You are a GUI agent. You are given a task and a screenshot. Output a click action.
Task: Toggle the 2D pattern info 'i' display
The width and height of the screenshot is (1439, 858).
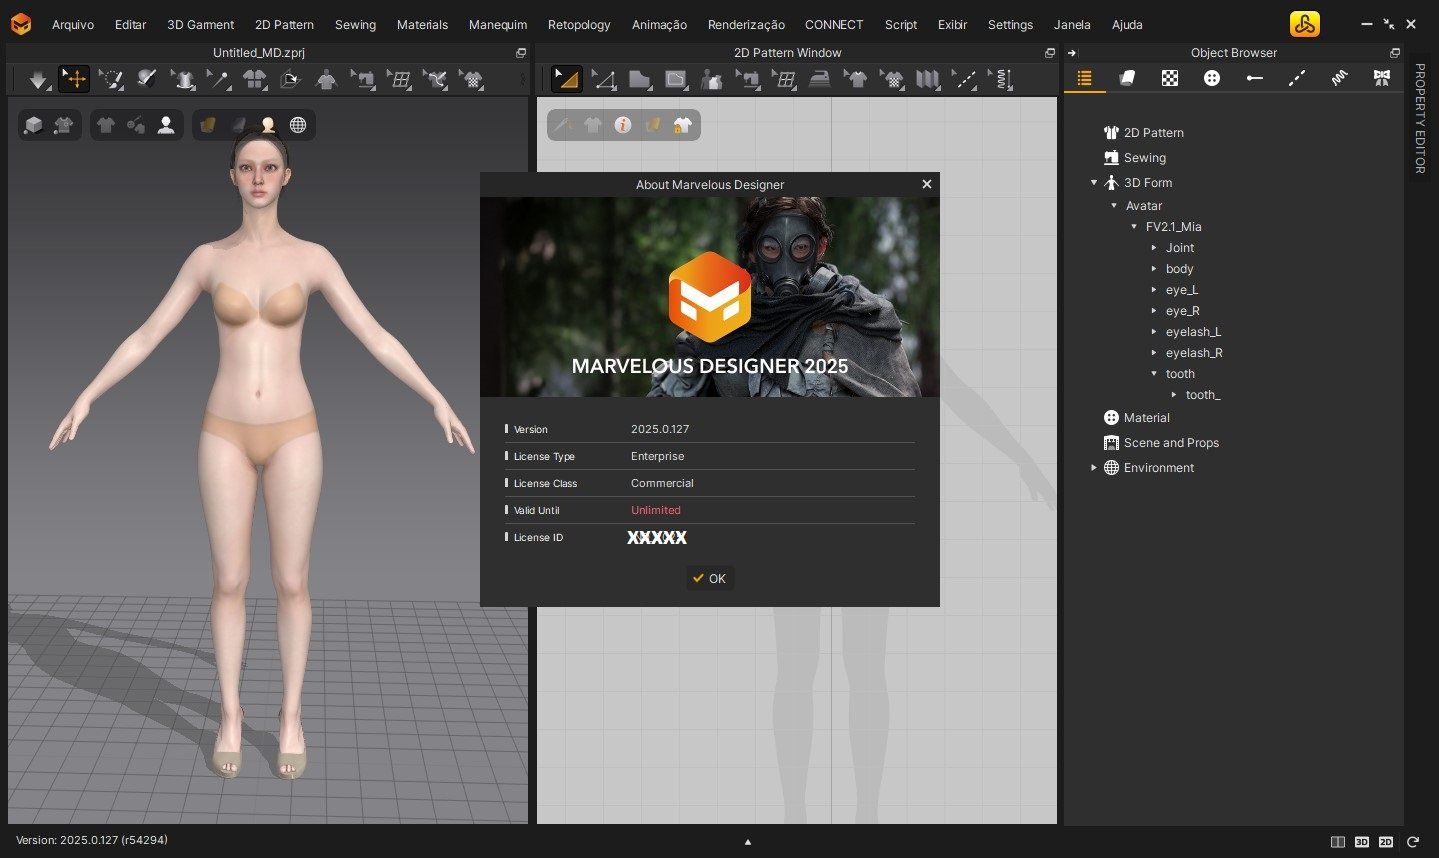coord(623,125)
